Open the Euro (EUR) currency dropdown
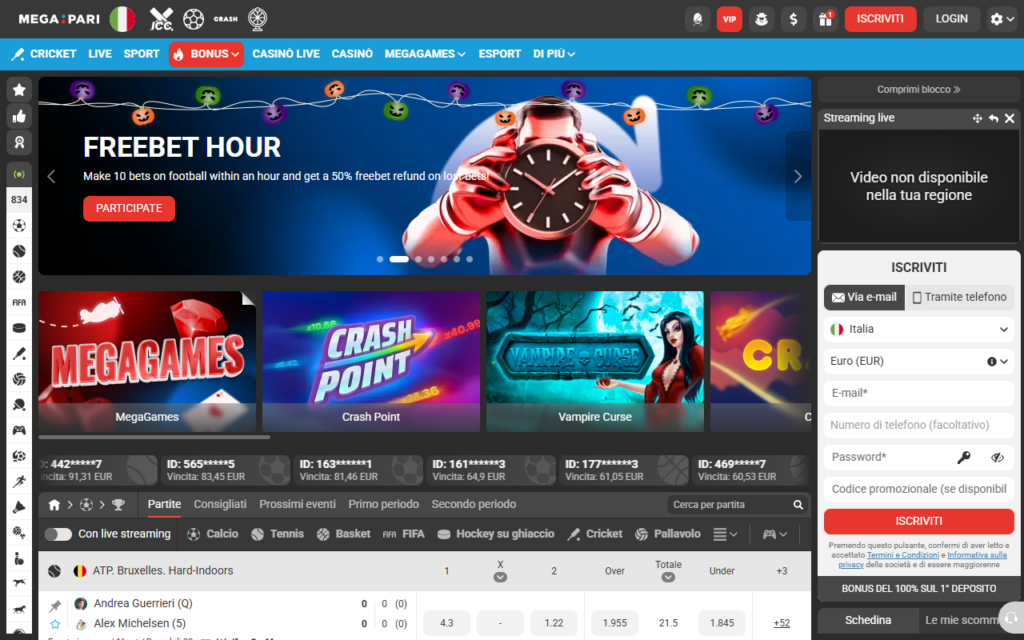The image size is (1024, 640). [919, 361]
